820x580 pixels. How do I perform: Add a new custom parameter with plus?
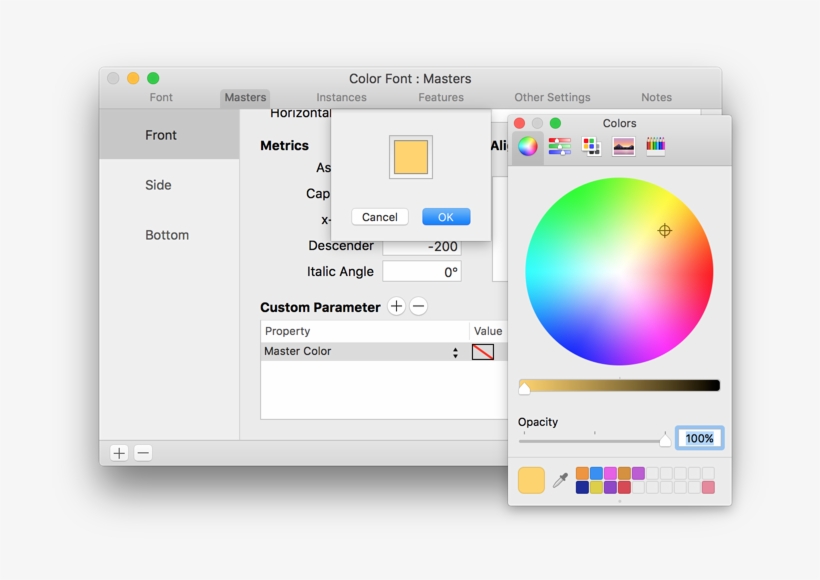396,306
